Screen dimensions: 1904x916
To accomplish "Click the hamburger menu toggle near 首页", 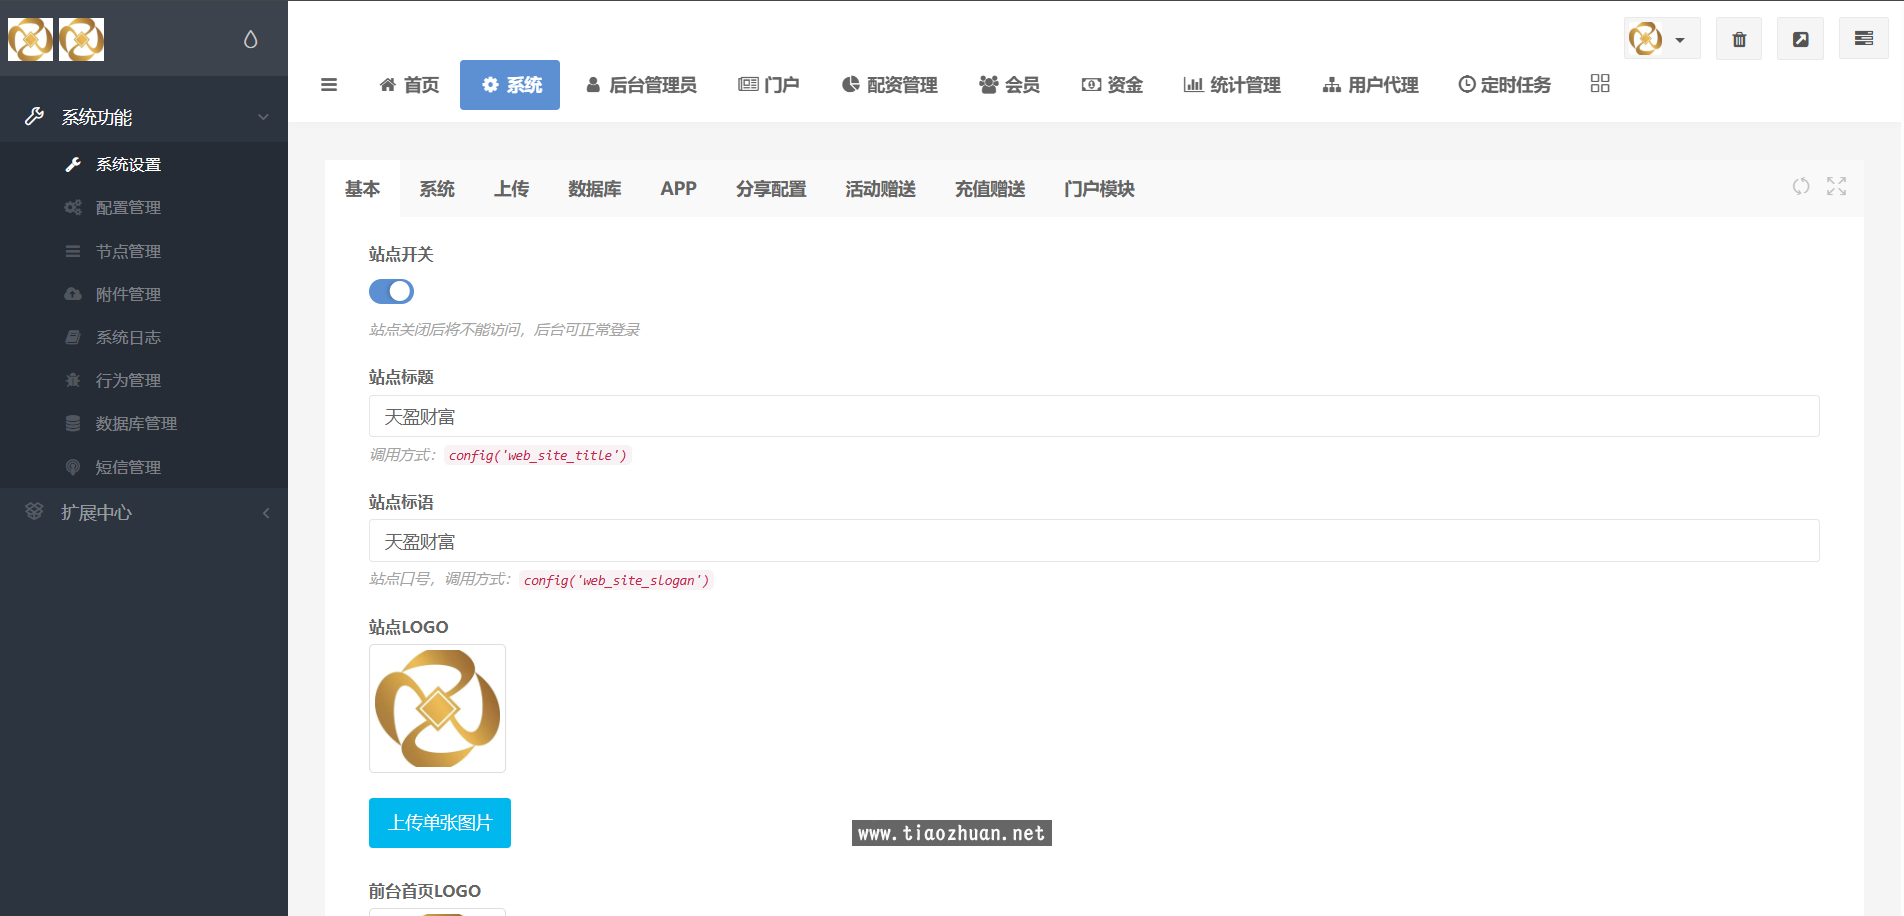I will point(329,85).
